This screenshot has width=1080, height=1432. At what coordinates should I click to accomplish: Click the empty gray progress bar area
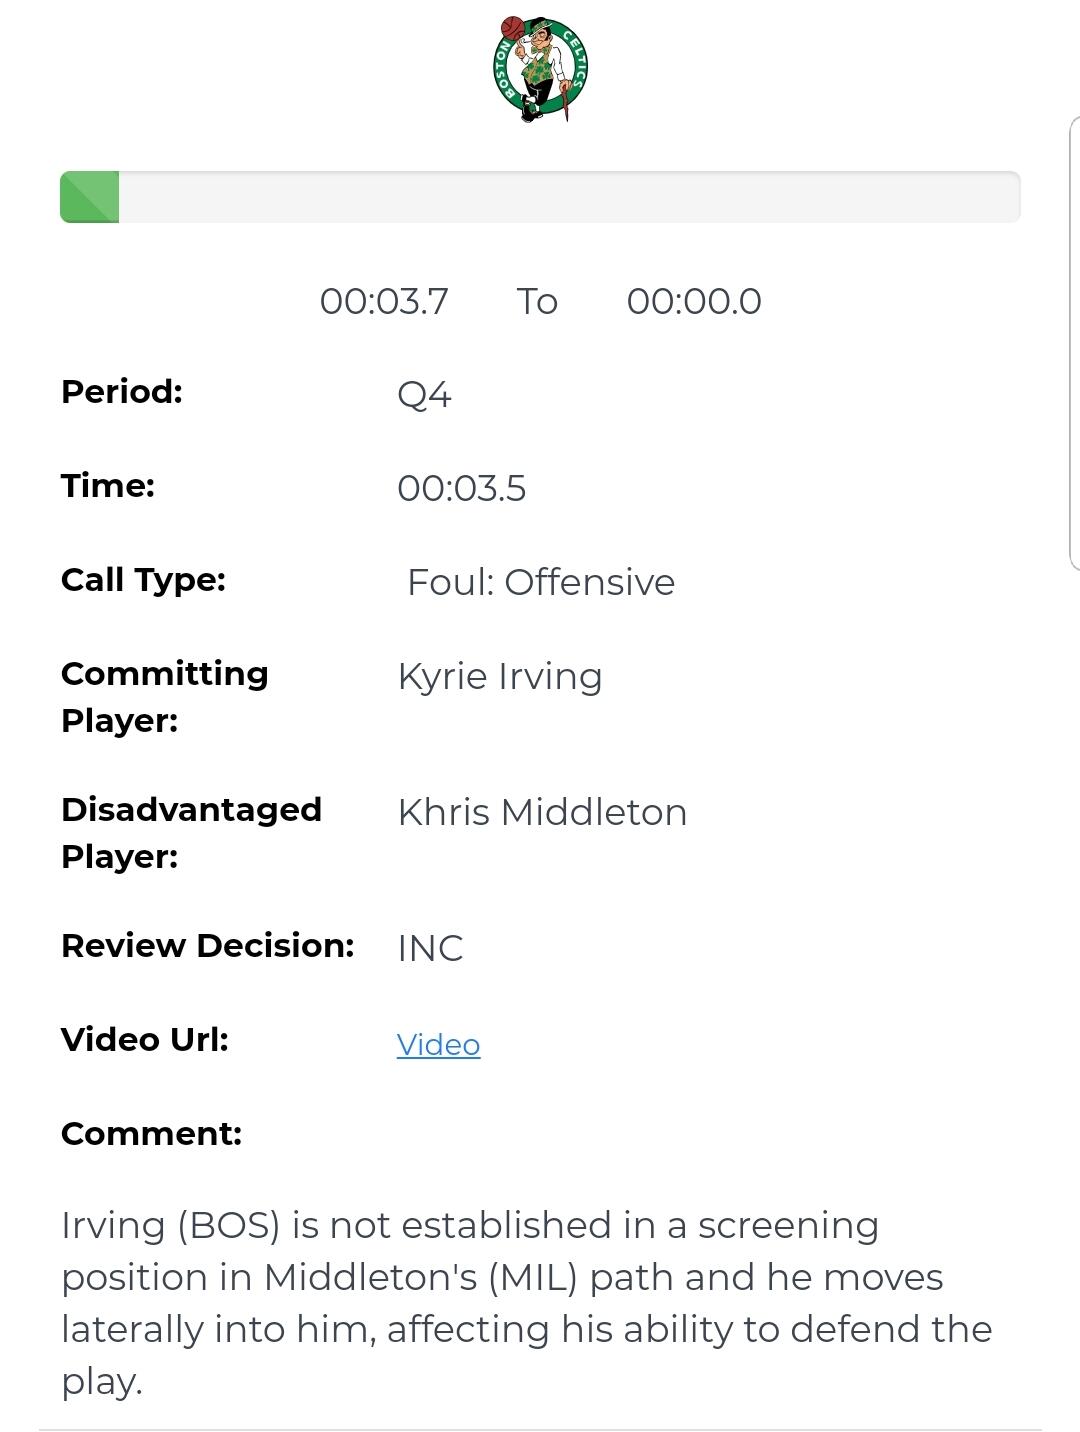[x=570, y=197]
